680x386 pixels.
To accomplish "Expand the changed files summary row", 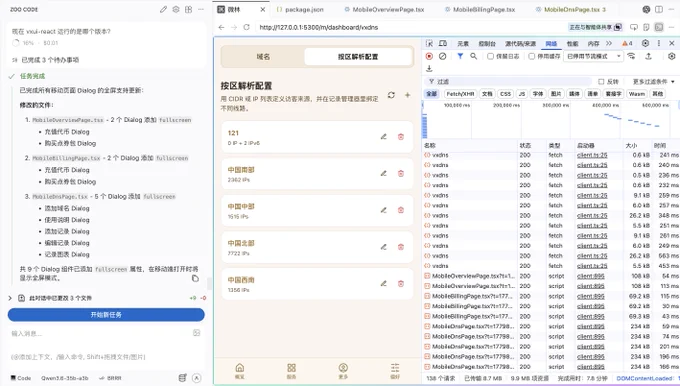I will click(106, 298).
